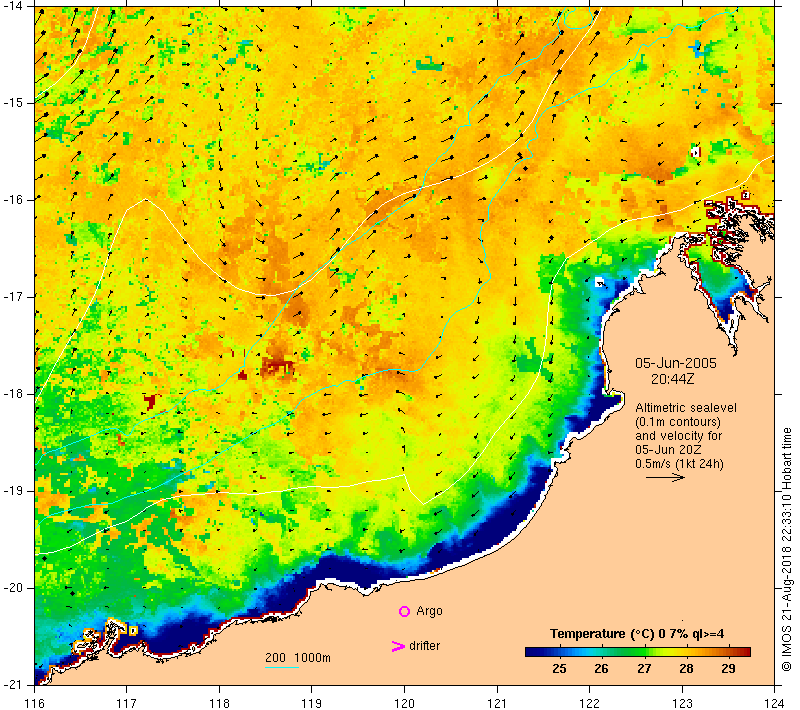Click the '0.5m/s (1kt 24h)' text
This screenshot has width=800, height=710.
pos(679,464)
